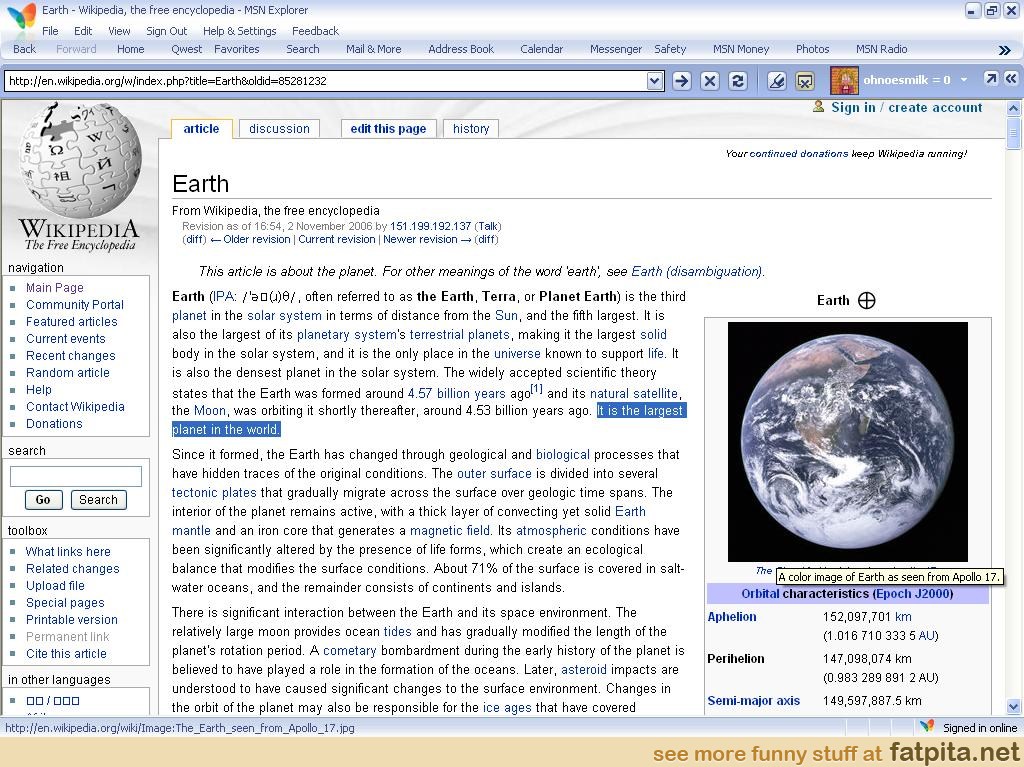This screenshot has width=1024, height=767.
Task: Click the double left chevron collapse icon
Action: (1011, 79)
